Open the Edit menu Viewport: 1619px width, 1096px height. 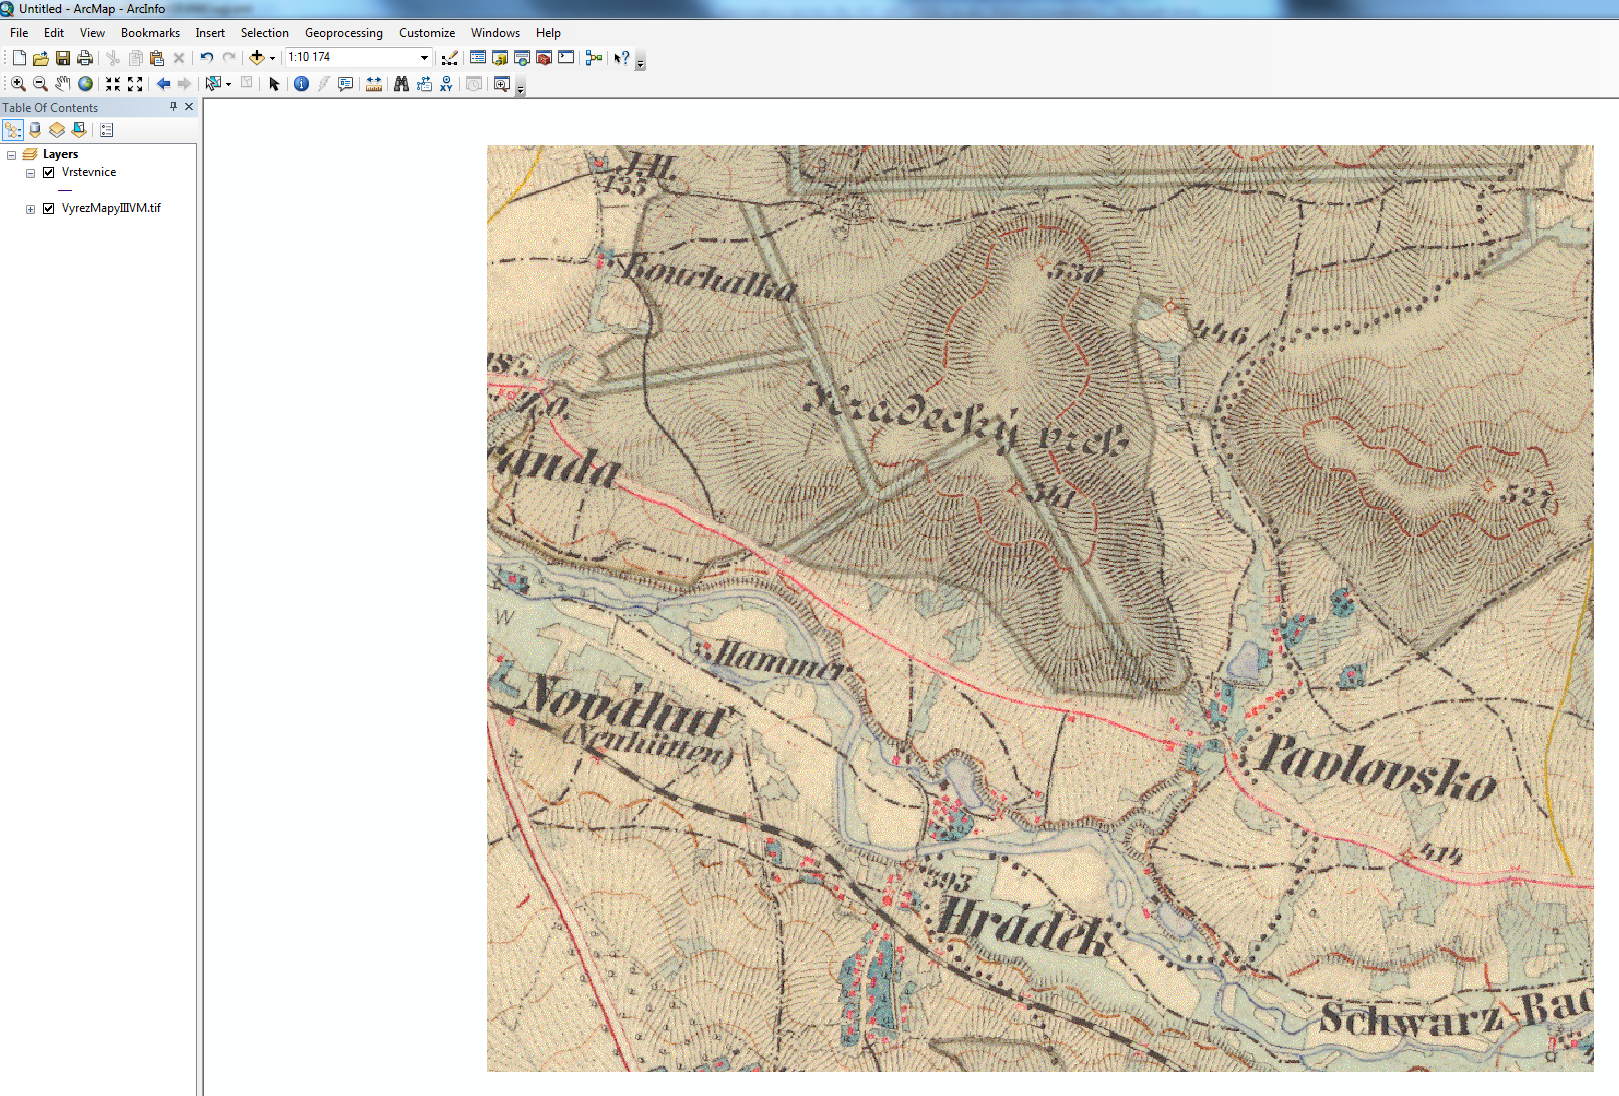tap(54, 33)
